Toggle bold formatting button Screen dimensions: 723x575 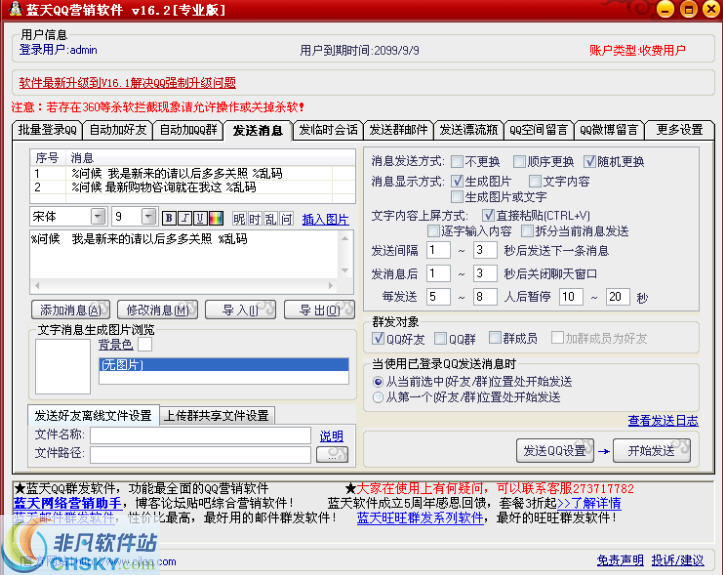169,218
